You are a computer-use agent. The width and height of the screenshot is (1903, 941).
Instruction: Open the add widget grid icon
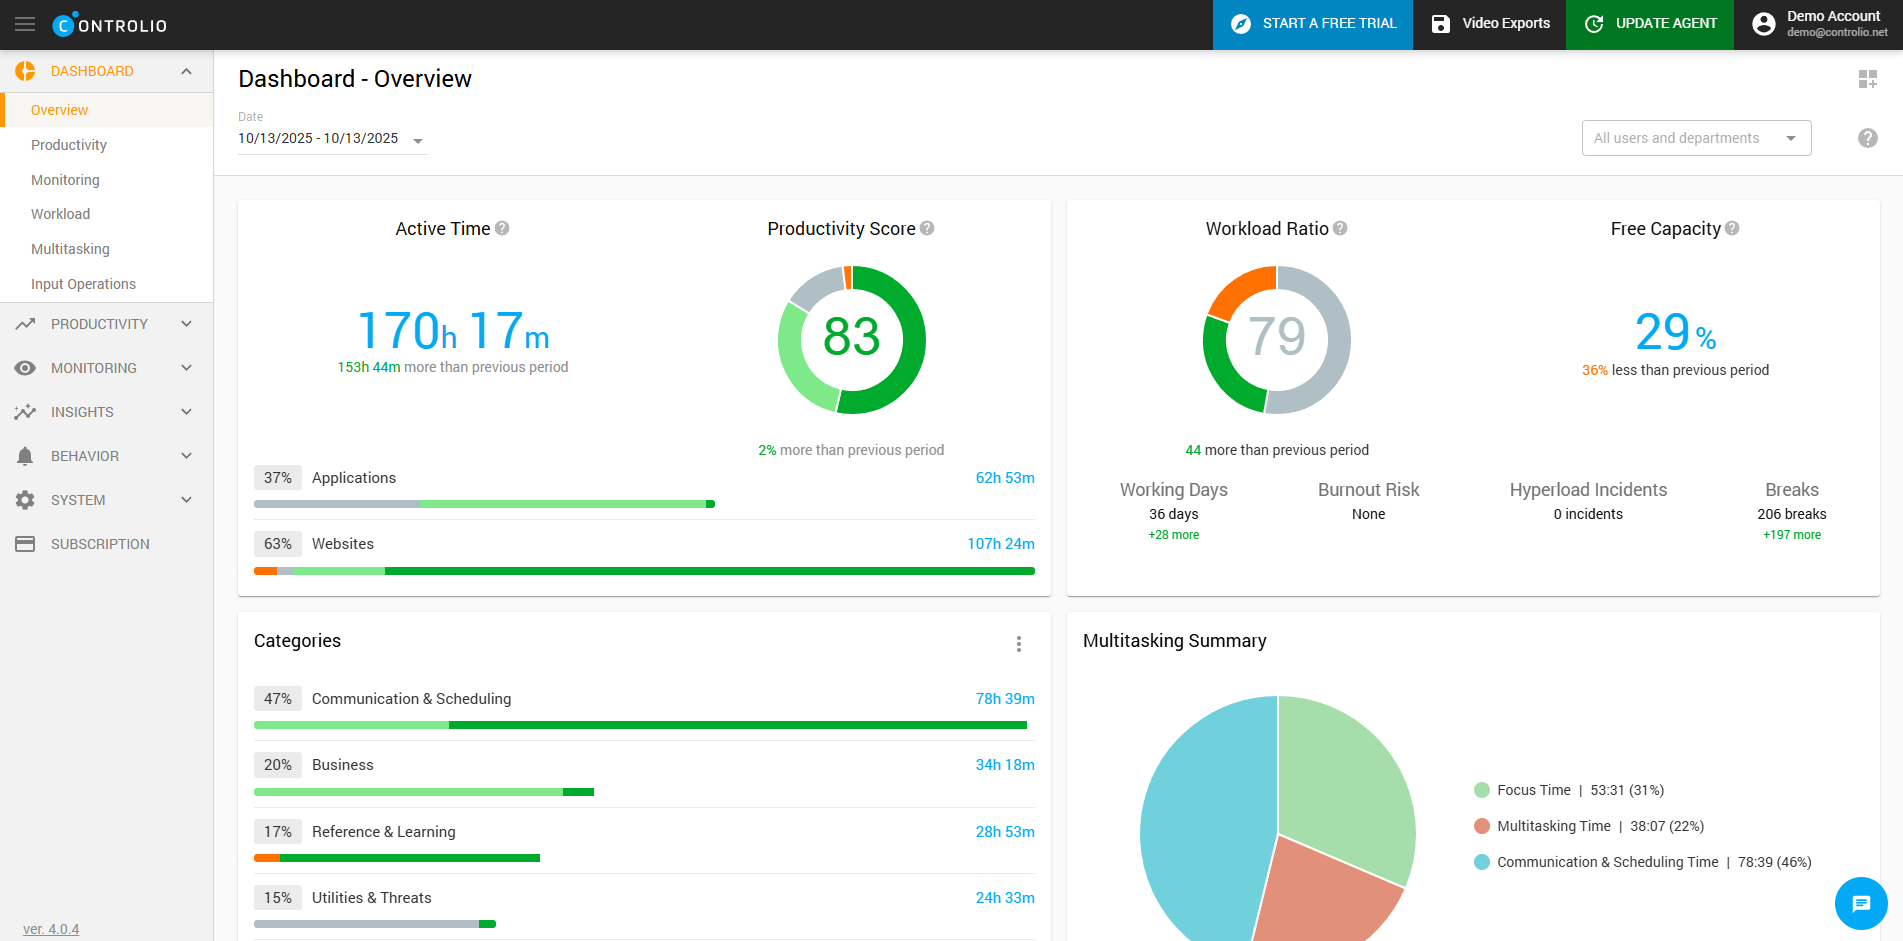[1867, 79]
